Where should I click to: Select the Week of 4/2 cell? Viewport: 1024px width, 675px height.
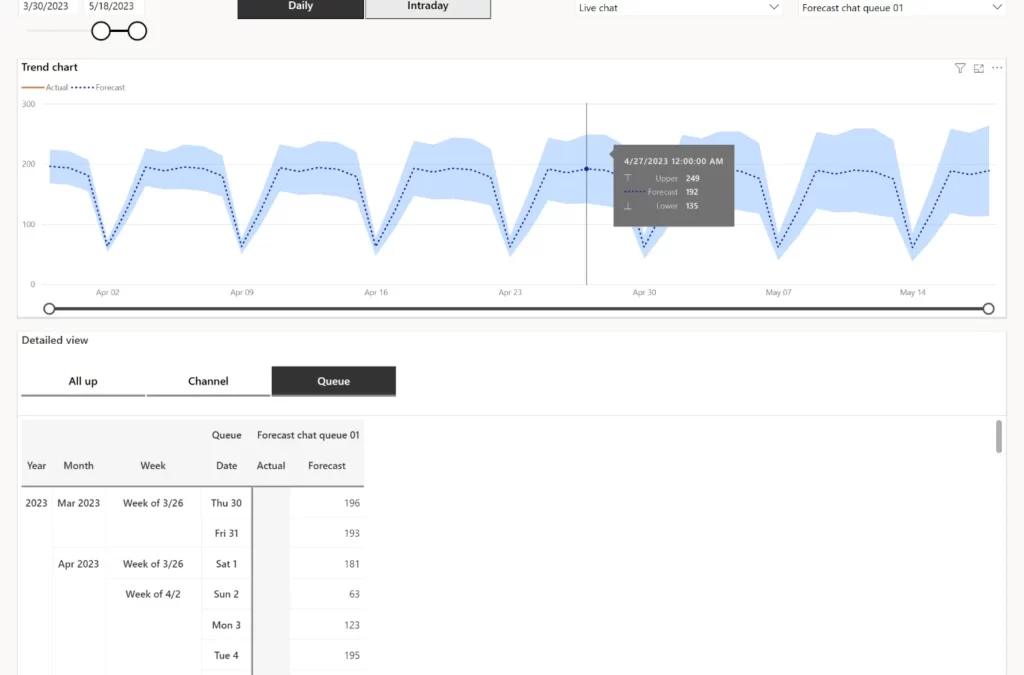153,594
